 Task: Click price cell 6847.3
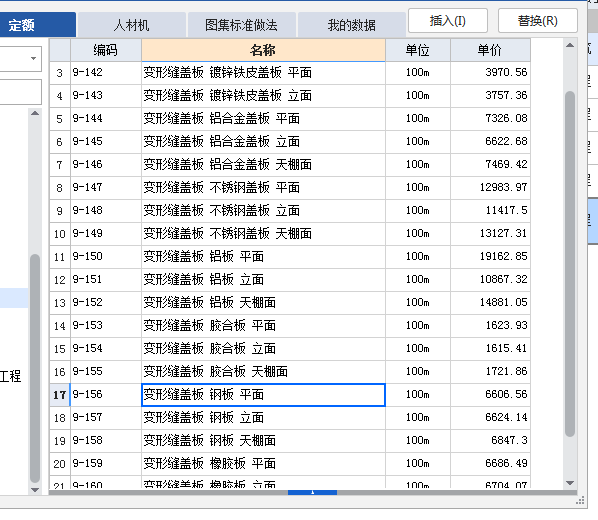tap(490, 440)
